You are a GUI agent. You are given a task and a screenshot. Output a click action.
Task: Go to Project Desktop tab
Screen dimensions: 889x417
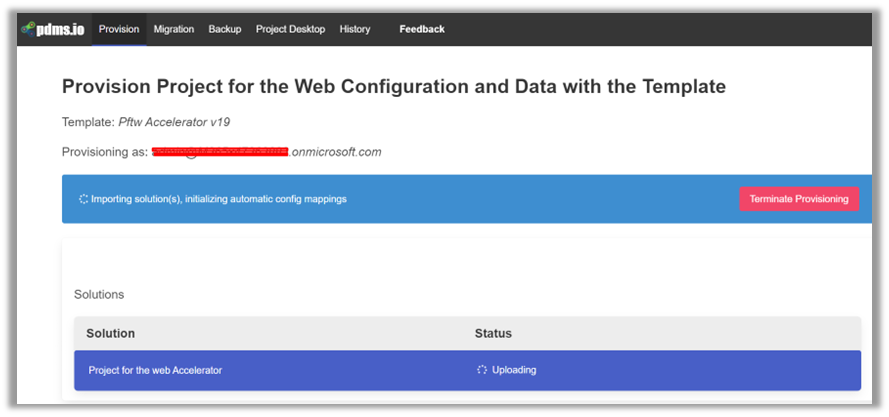(290, 29)
